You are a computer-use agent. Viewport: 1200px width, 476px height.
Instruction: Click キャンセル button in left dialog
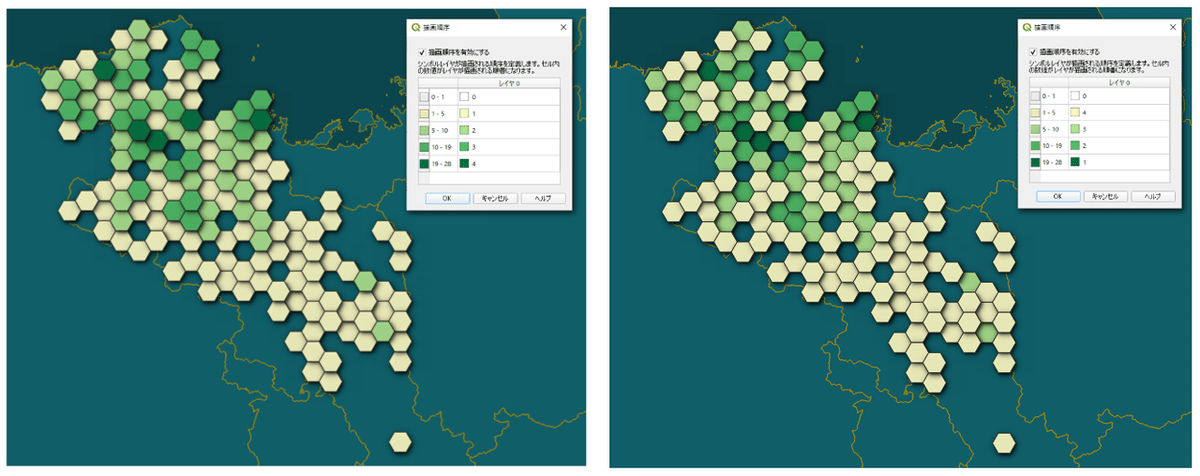coord(495,198)
